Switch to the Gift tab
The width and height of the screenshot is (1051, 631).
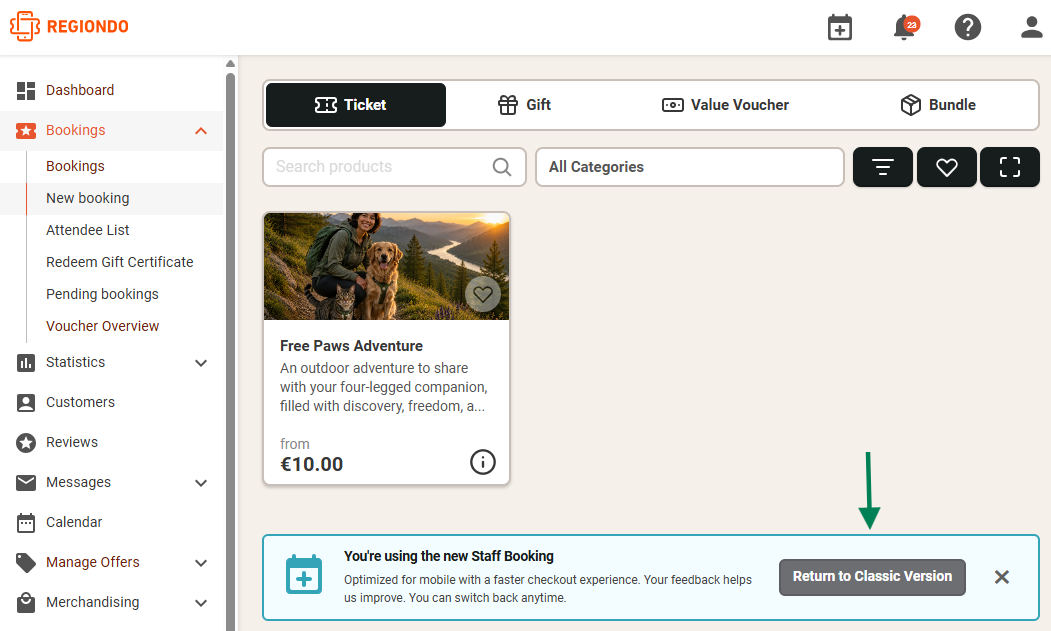[x=524, y=105]
